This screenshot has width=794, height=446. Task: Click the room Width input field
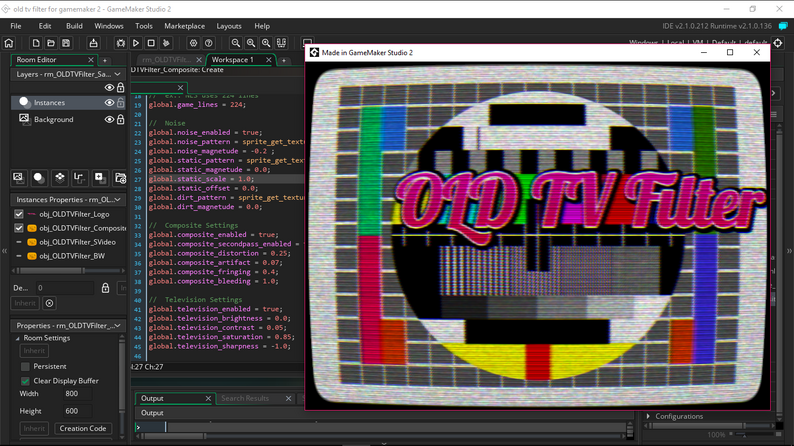tap(77, 394)
